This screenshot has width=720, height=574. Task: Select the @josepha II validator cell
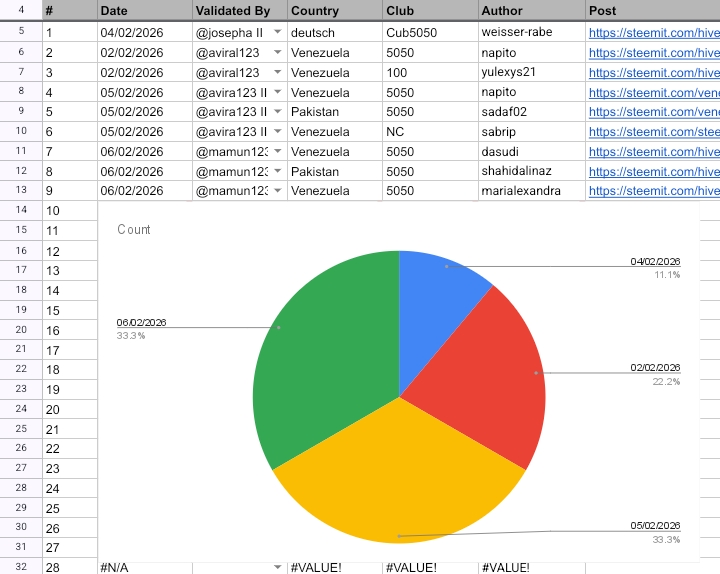pyautogui.click(x=240, y=32)
